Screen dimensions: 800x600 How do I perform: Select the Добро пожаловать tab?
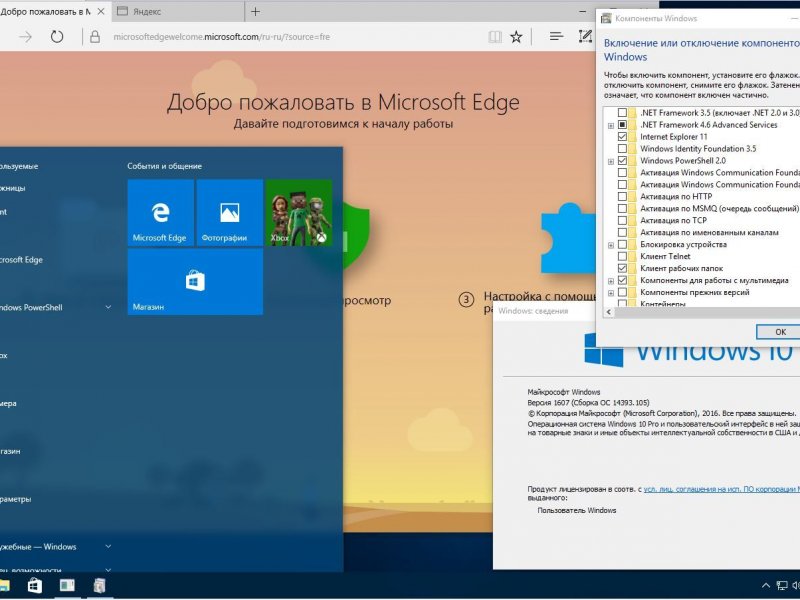point(46,11)
